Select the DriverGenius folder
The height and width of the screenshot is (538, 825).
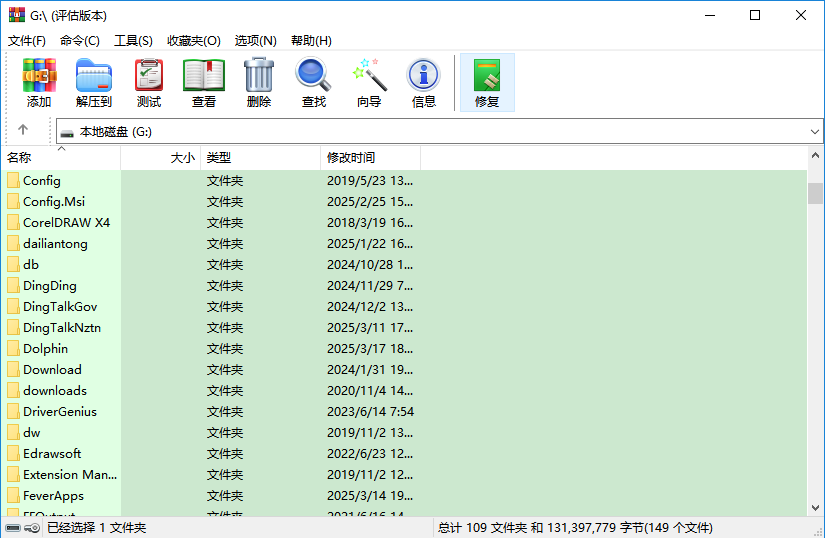(x=60, y=412)
